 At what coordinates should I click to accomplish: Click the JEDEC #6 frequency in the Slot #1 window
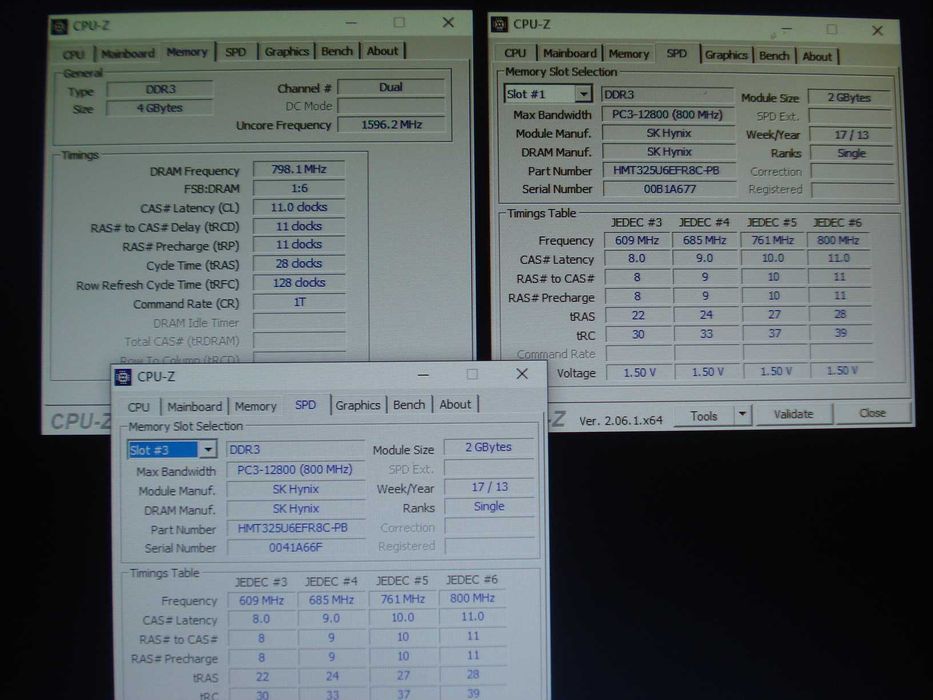click(x=838, y=240)
